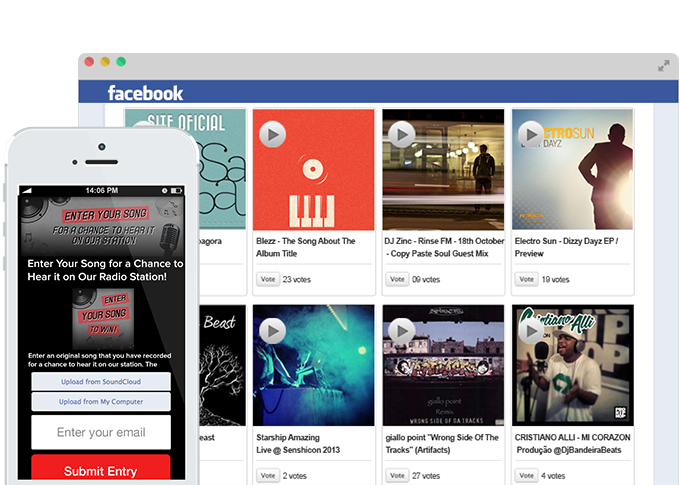Click the red close dot on browser window
Image resolution: width=679 pixels, height=485 pixels.
pos(89,61)
